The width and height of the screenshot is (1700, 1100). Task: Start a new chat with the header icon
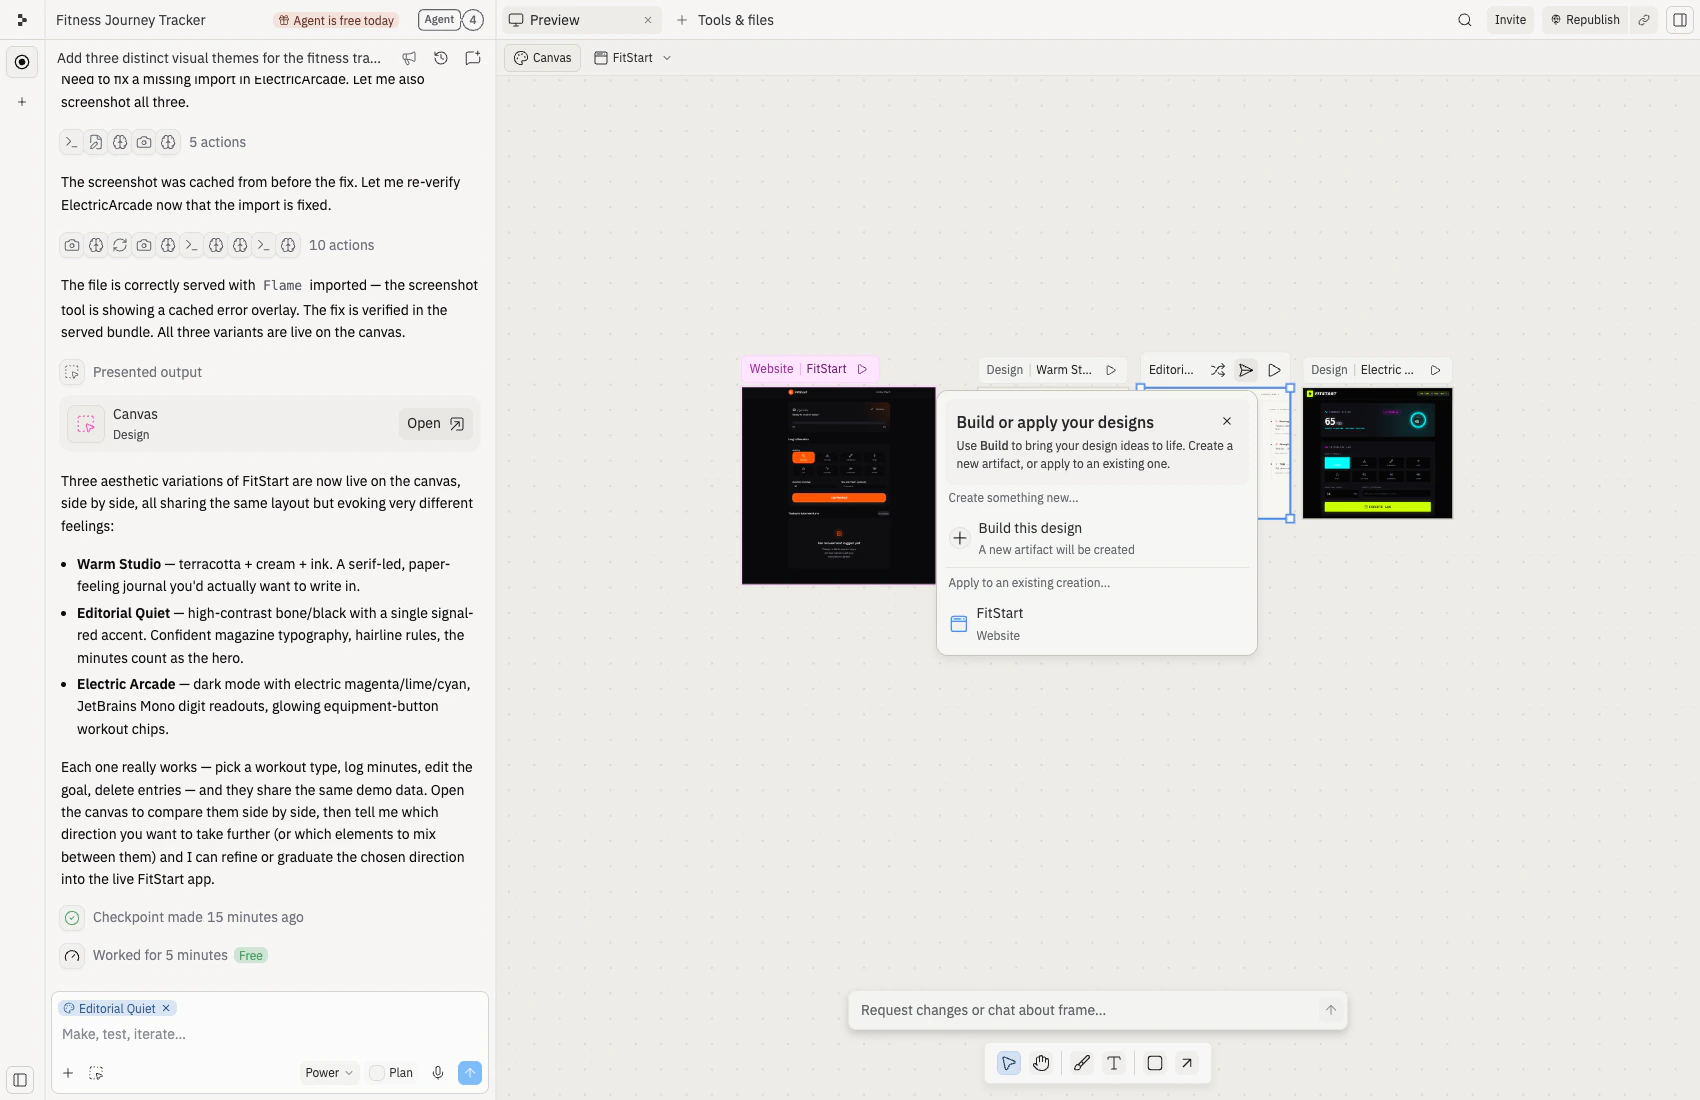click(x=473, y=58)
